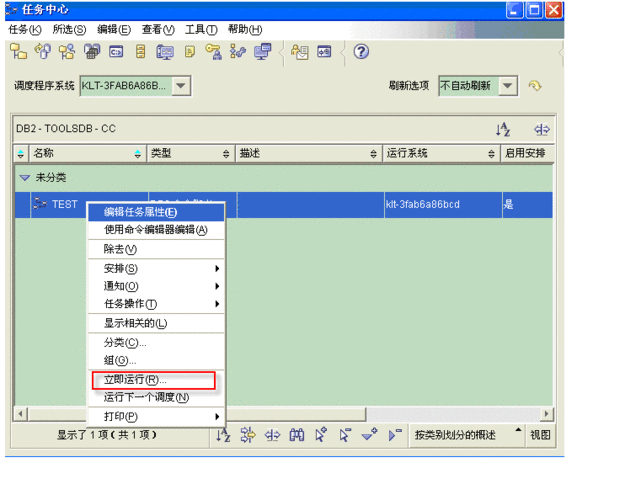
Task: Click the 运行系统 column header
Action: coord(442,153)
